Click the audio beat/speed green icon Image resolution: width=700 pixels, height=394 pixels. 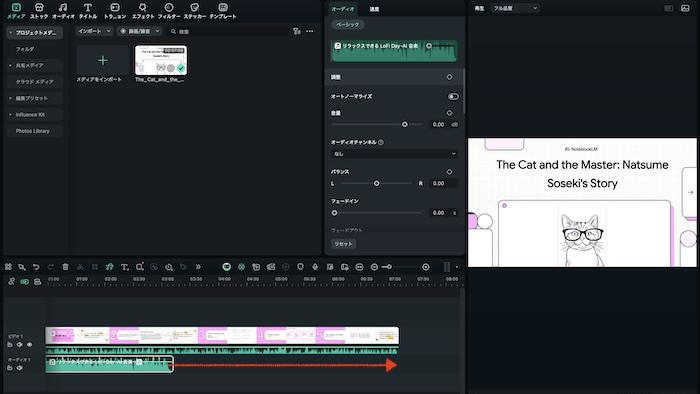pyautogui.click(x=109, y=267)
